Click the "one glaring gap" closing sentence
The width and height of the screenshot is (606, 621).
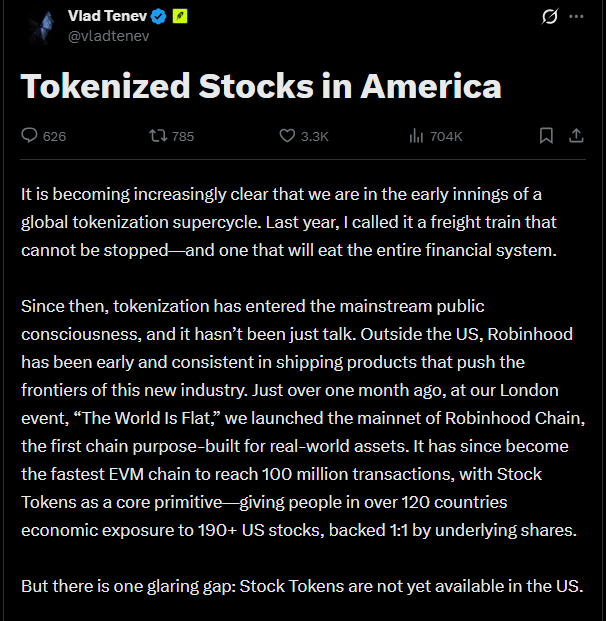pos(302,586)
